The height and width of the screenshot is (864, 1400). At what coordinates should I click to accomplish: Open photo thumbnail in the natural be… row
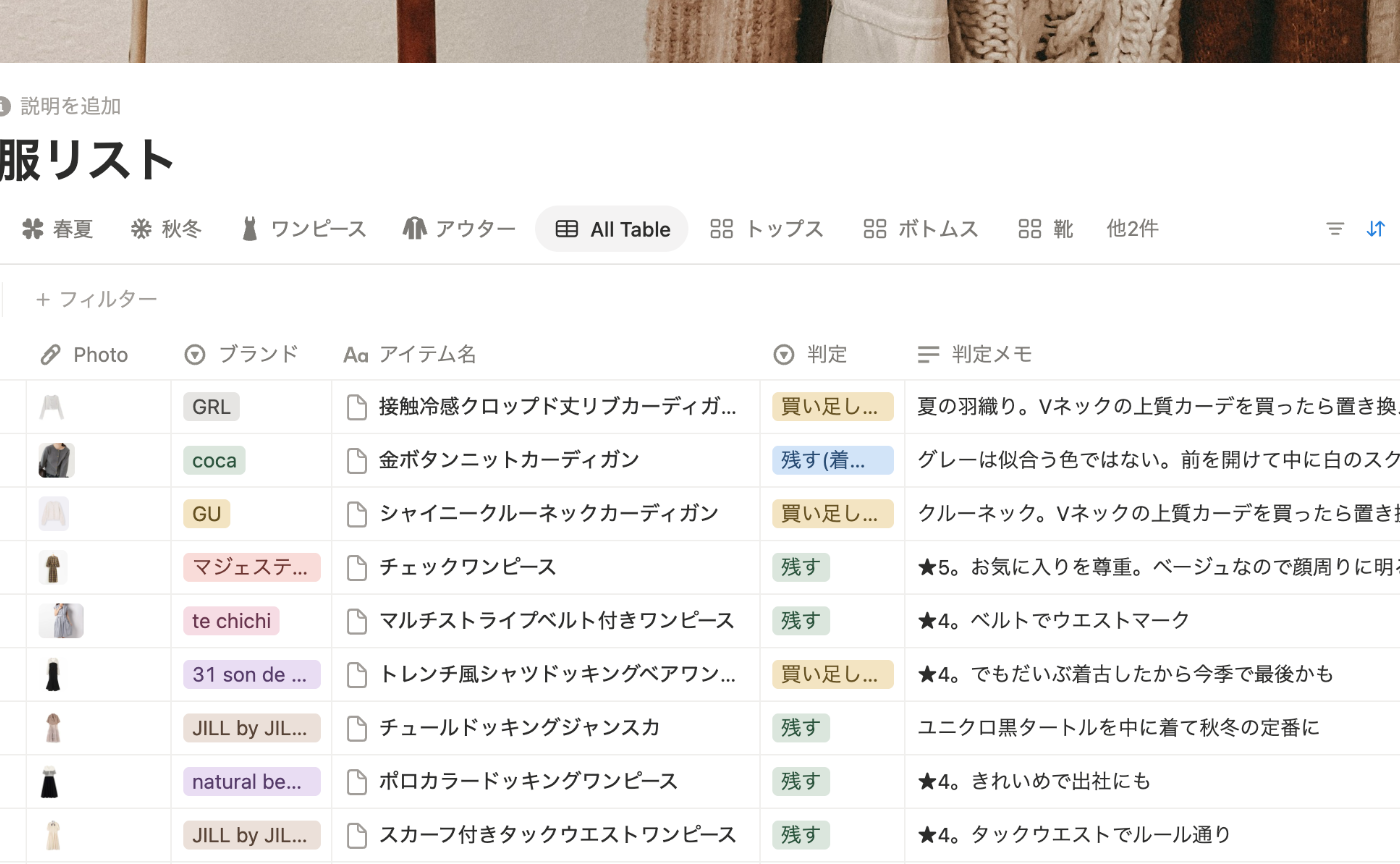tap(50, 781)
